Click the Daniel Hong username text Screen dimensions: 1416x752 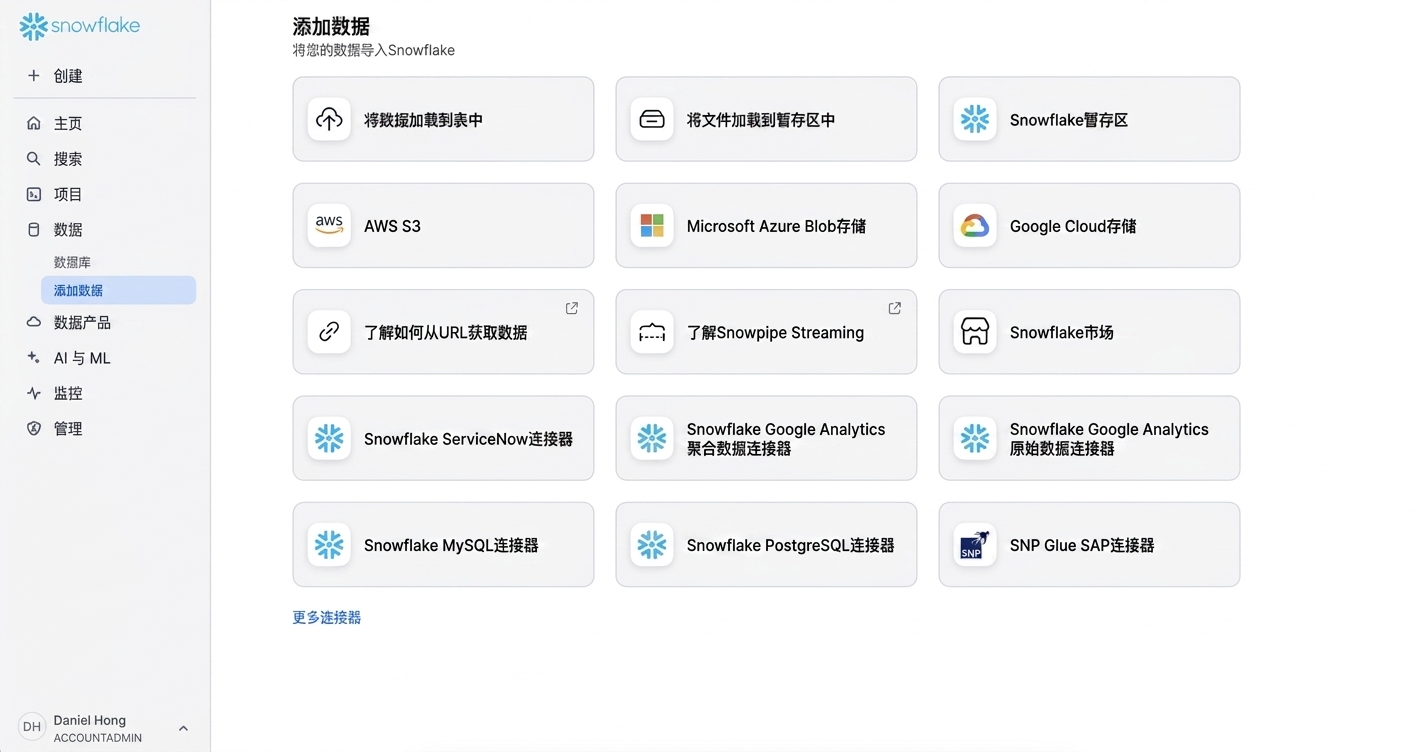tap(90, 720)
